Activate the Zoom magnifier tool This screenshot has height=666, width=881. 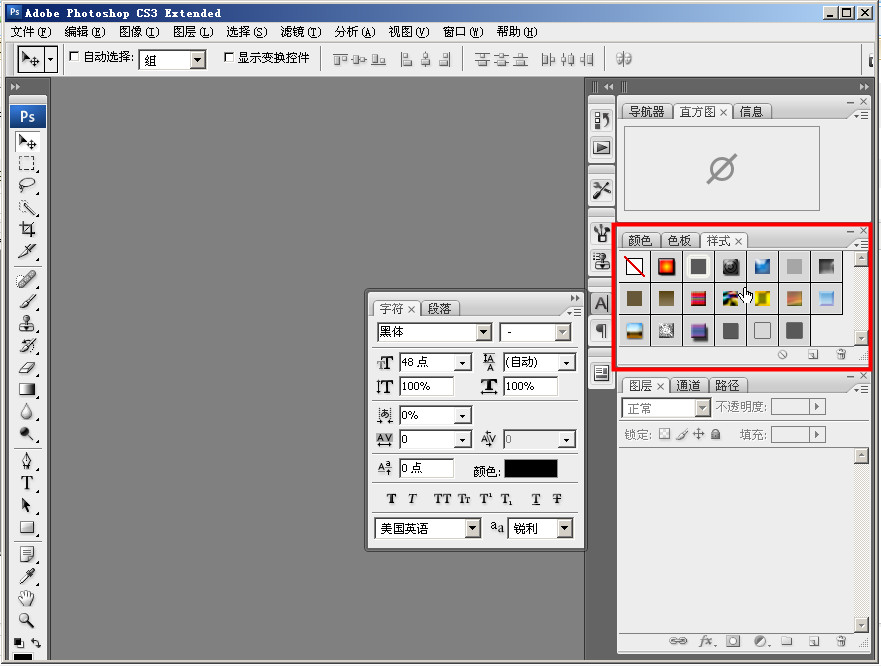point(27,620)
